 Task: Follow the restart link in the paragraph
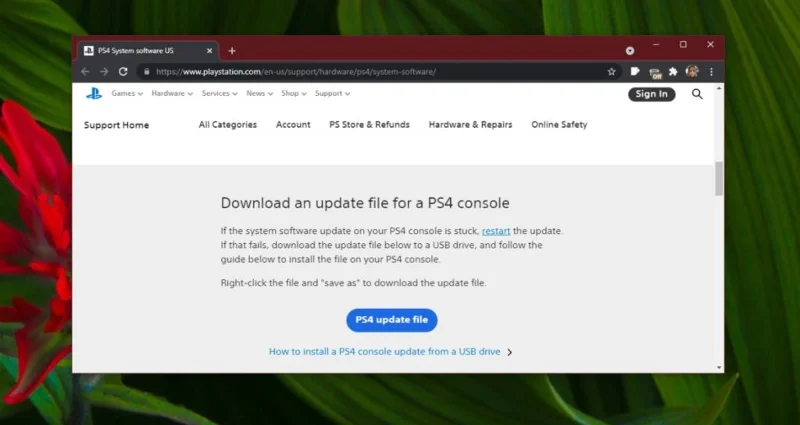tap(496, 231)
